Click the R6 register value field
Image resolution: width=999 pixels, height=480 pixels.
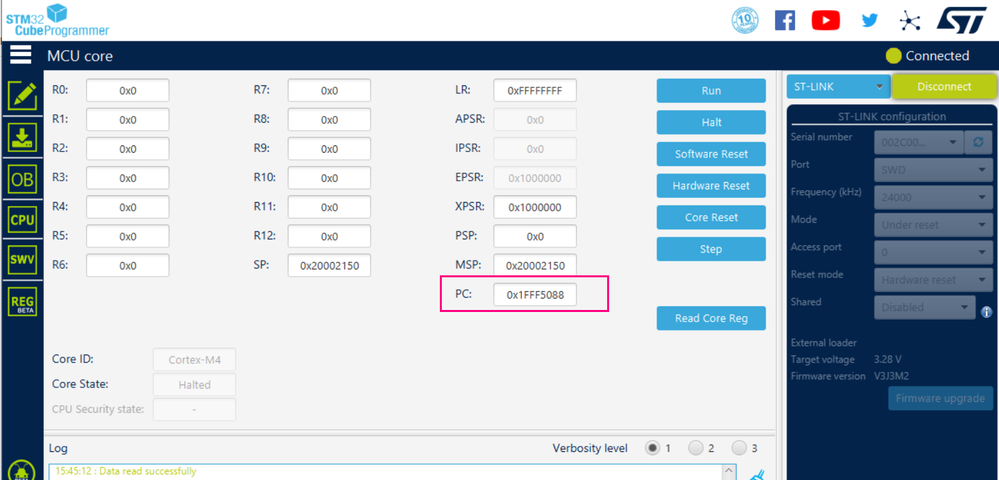click(127, 265)
